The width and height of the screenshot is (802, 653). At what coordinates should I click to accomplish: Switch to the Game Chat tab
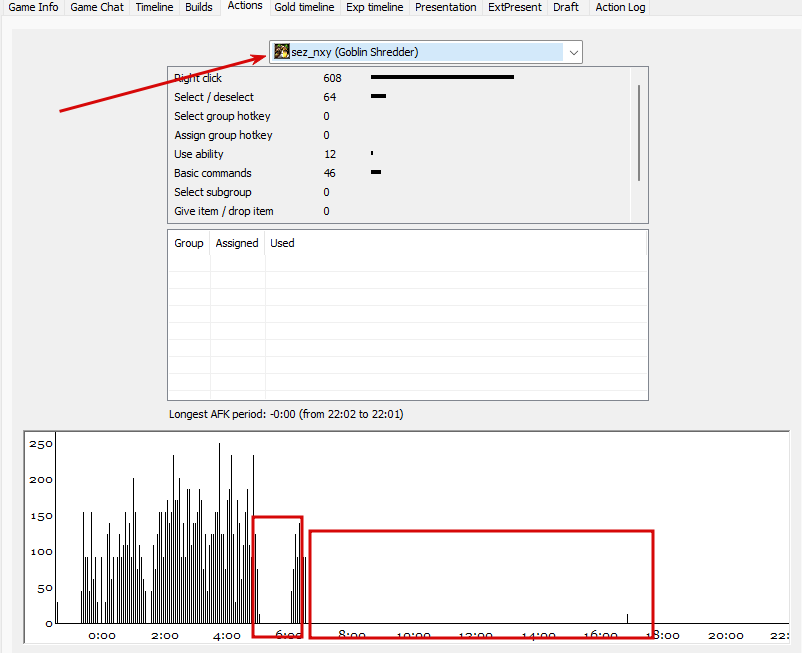pos(97,7)
